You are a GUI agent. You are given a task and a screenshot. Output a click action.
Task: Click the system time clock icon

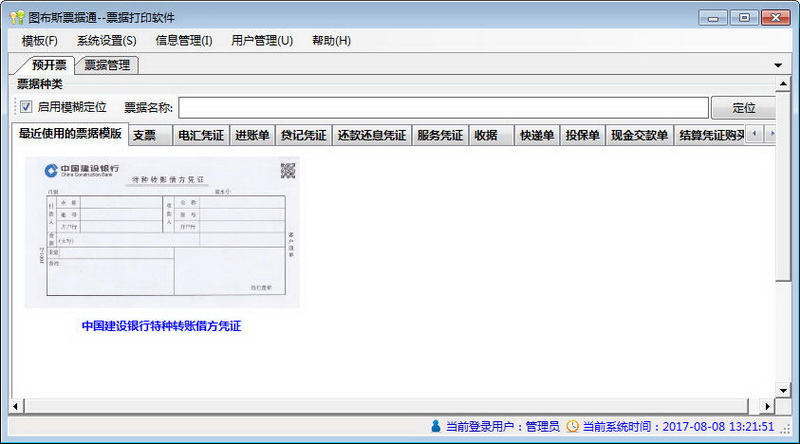tap(572, 426)
